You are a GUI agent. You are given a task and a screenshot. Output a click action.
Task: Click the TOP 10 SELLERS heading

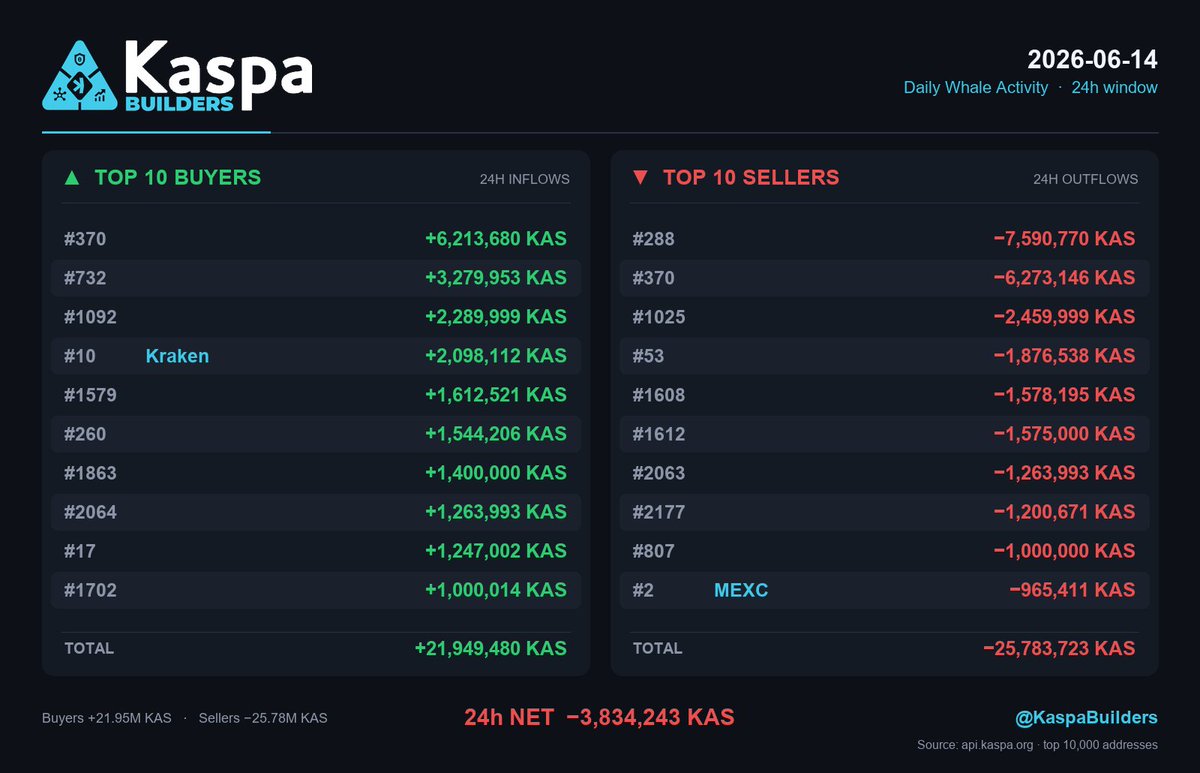click(751, 178)
